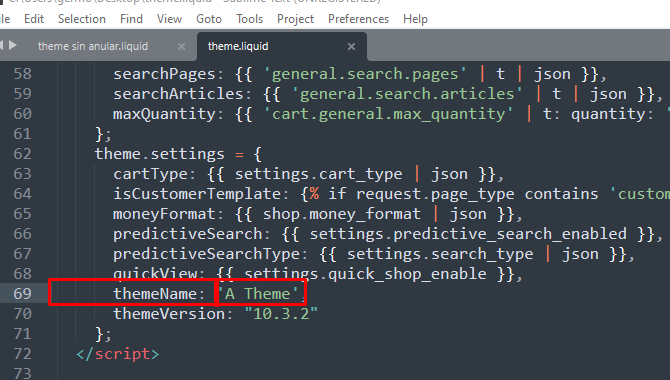Click 'settings.search_type' expression
Viewport: 670px width, 380px height.
point(440,254)
